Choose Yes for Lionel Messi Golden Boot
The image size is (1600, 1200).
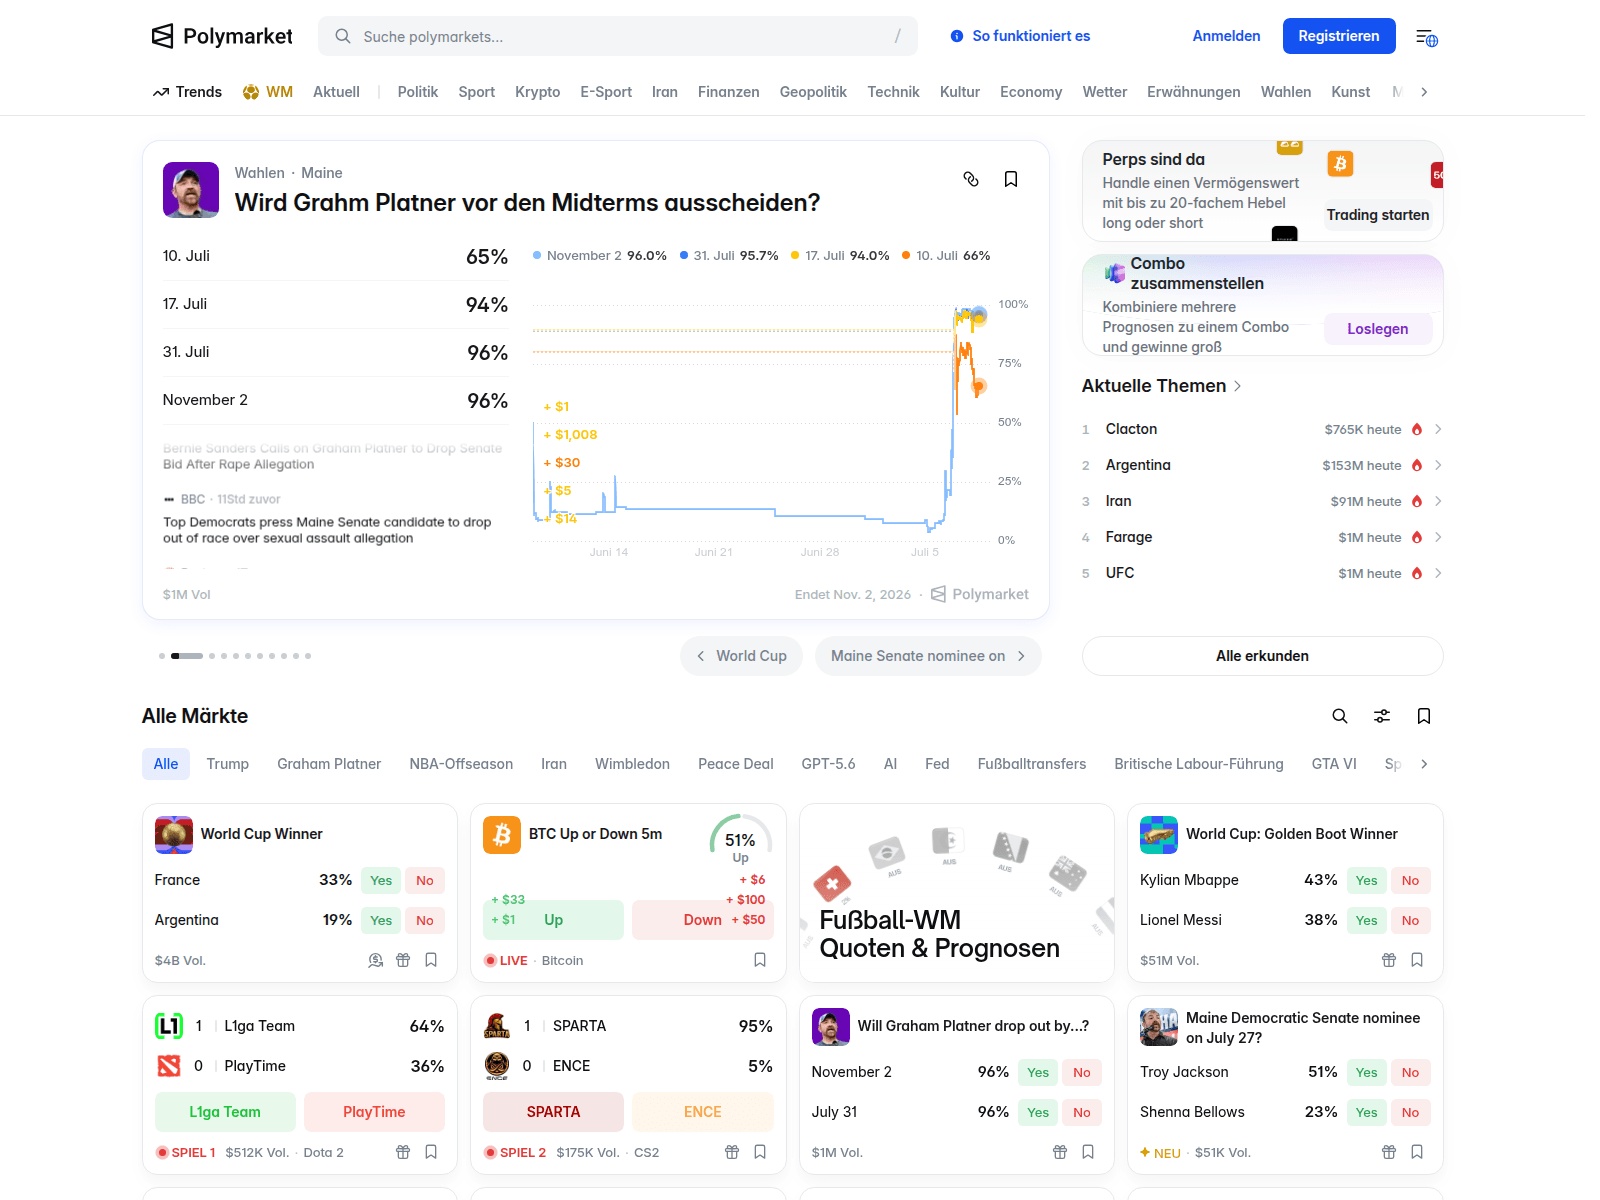[1366, 920]
